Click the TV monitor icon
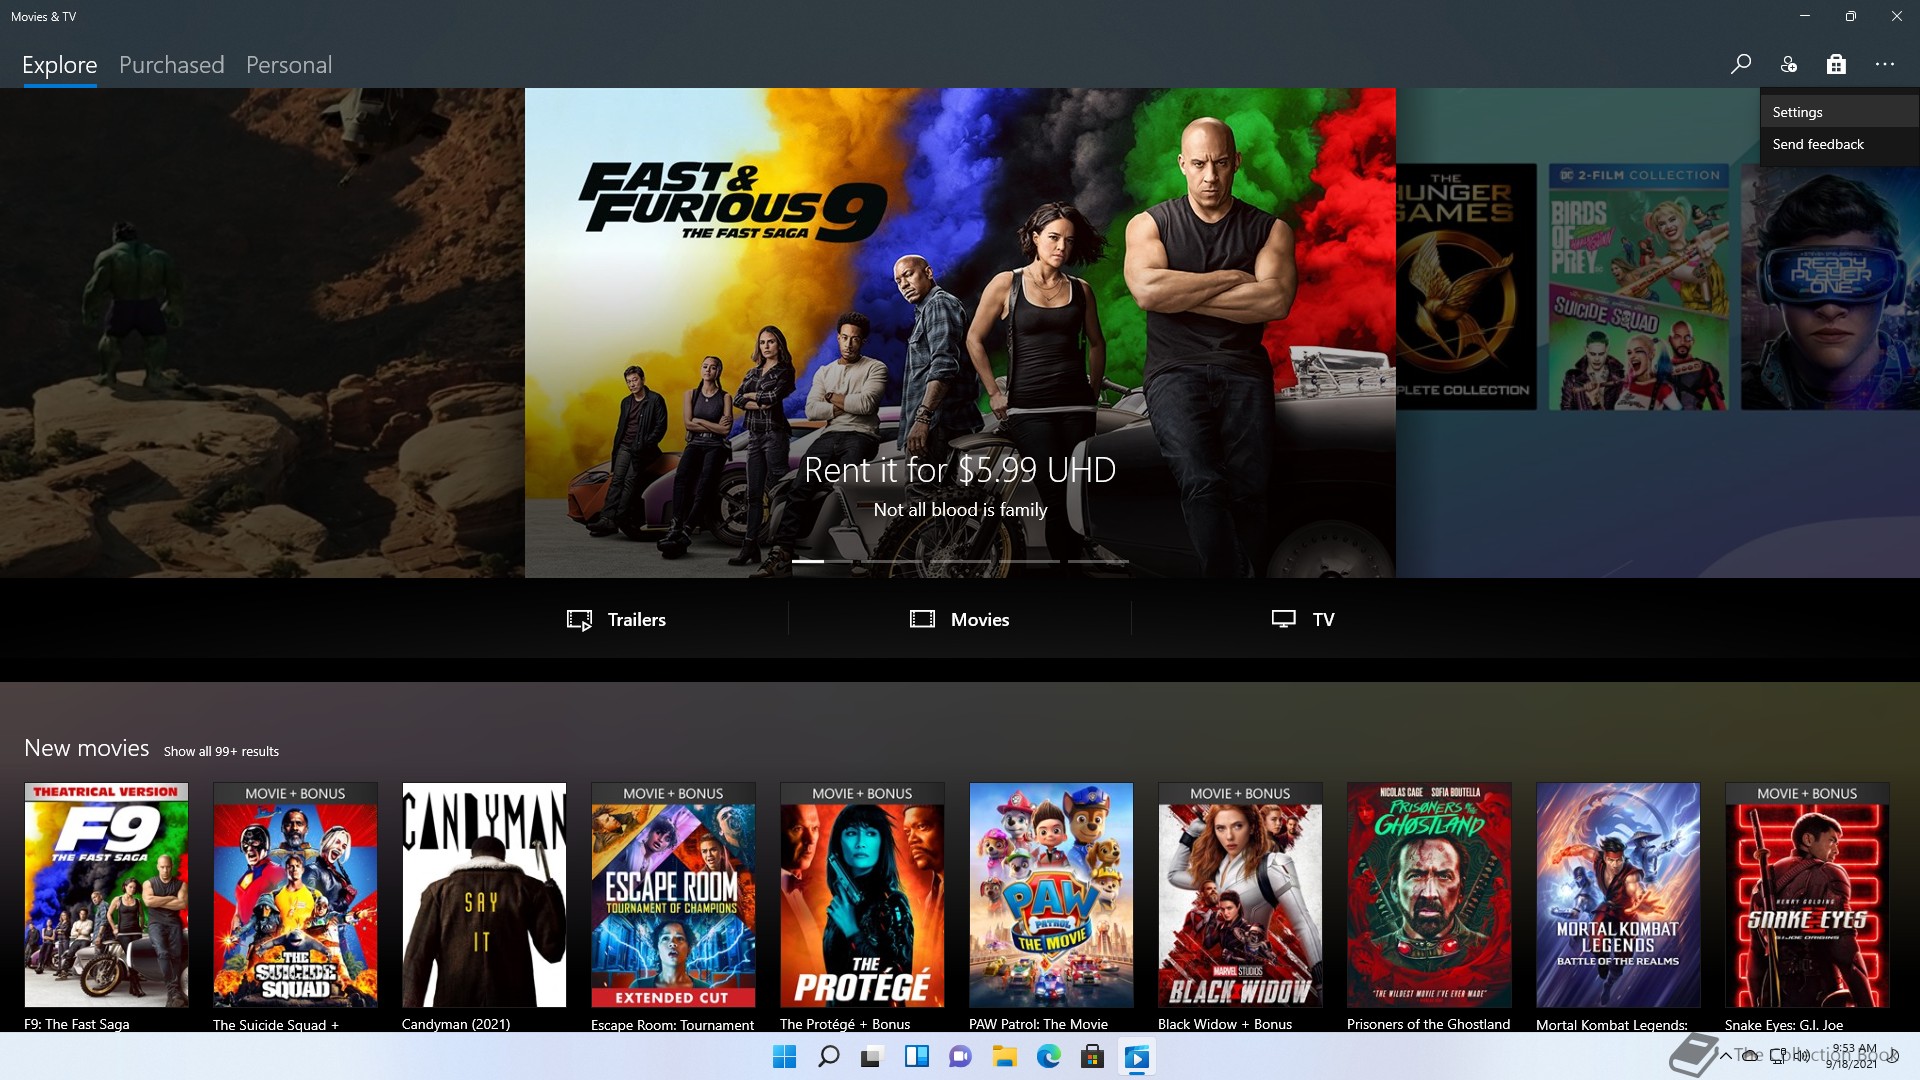This screenshot has width=1920, height=1080. [1284, 619]
